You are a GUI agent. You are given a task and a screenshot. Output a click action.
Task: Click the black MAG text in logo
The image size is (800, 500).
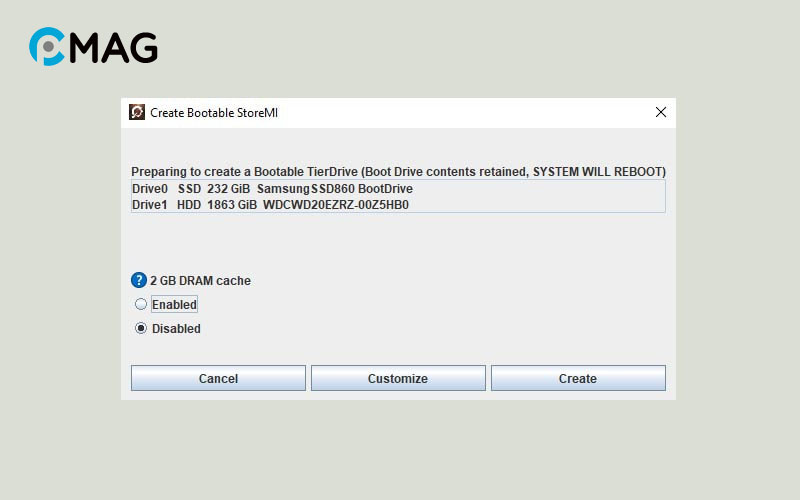click(113, 47)
